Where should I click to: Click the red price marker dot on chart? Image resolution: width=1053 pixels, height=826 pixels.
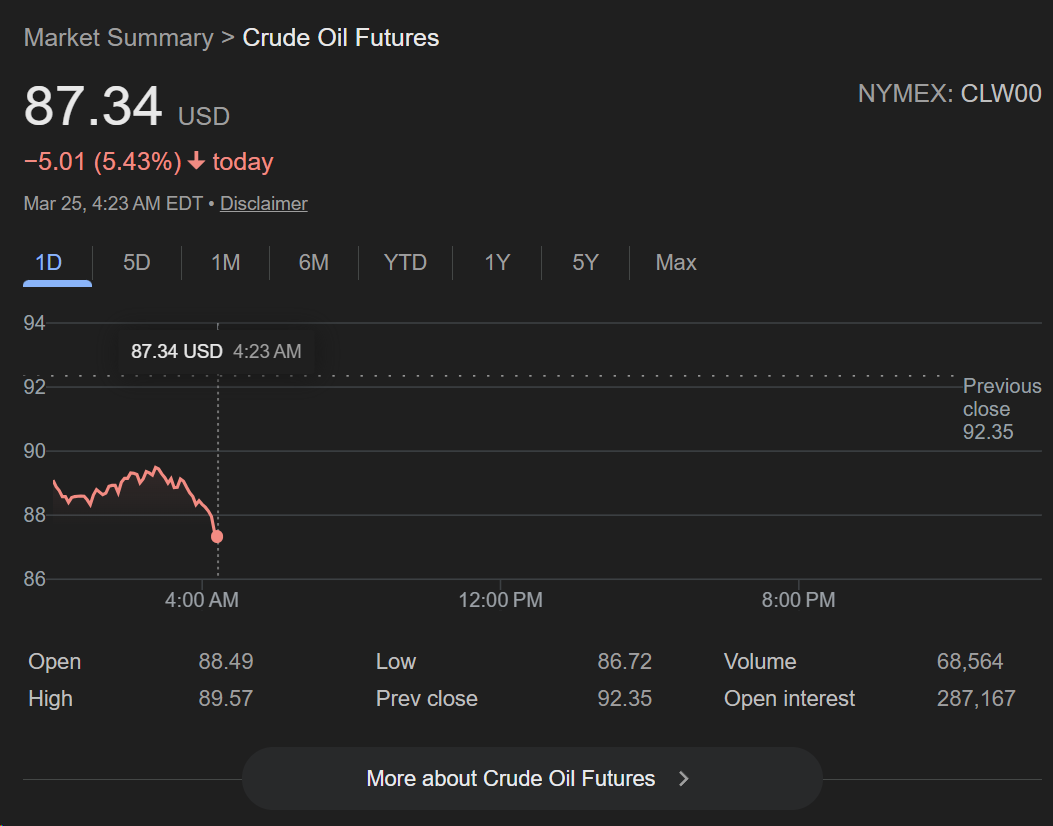pos(217,537)
